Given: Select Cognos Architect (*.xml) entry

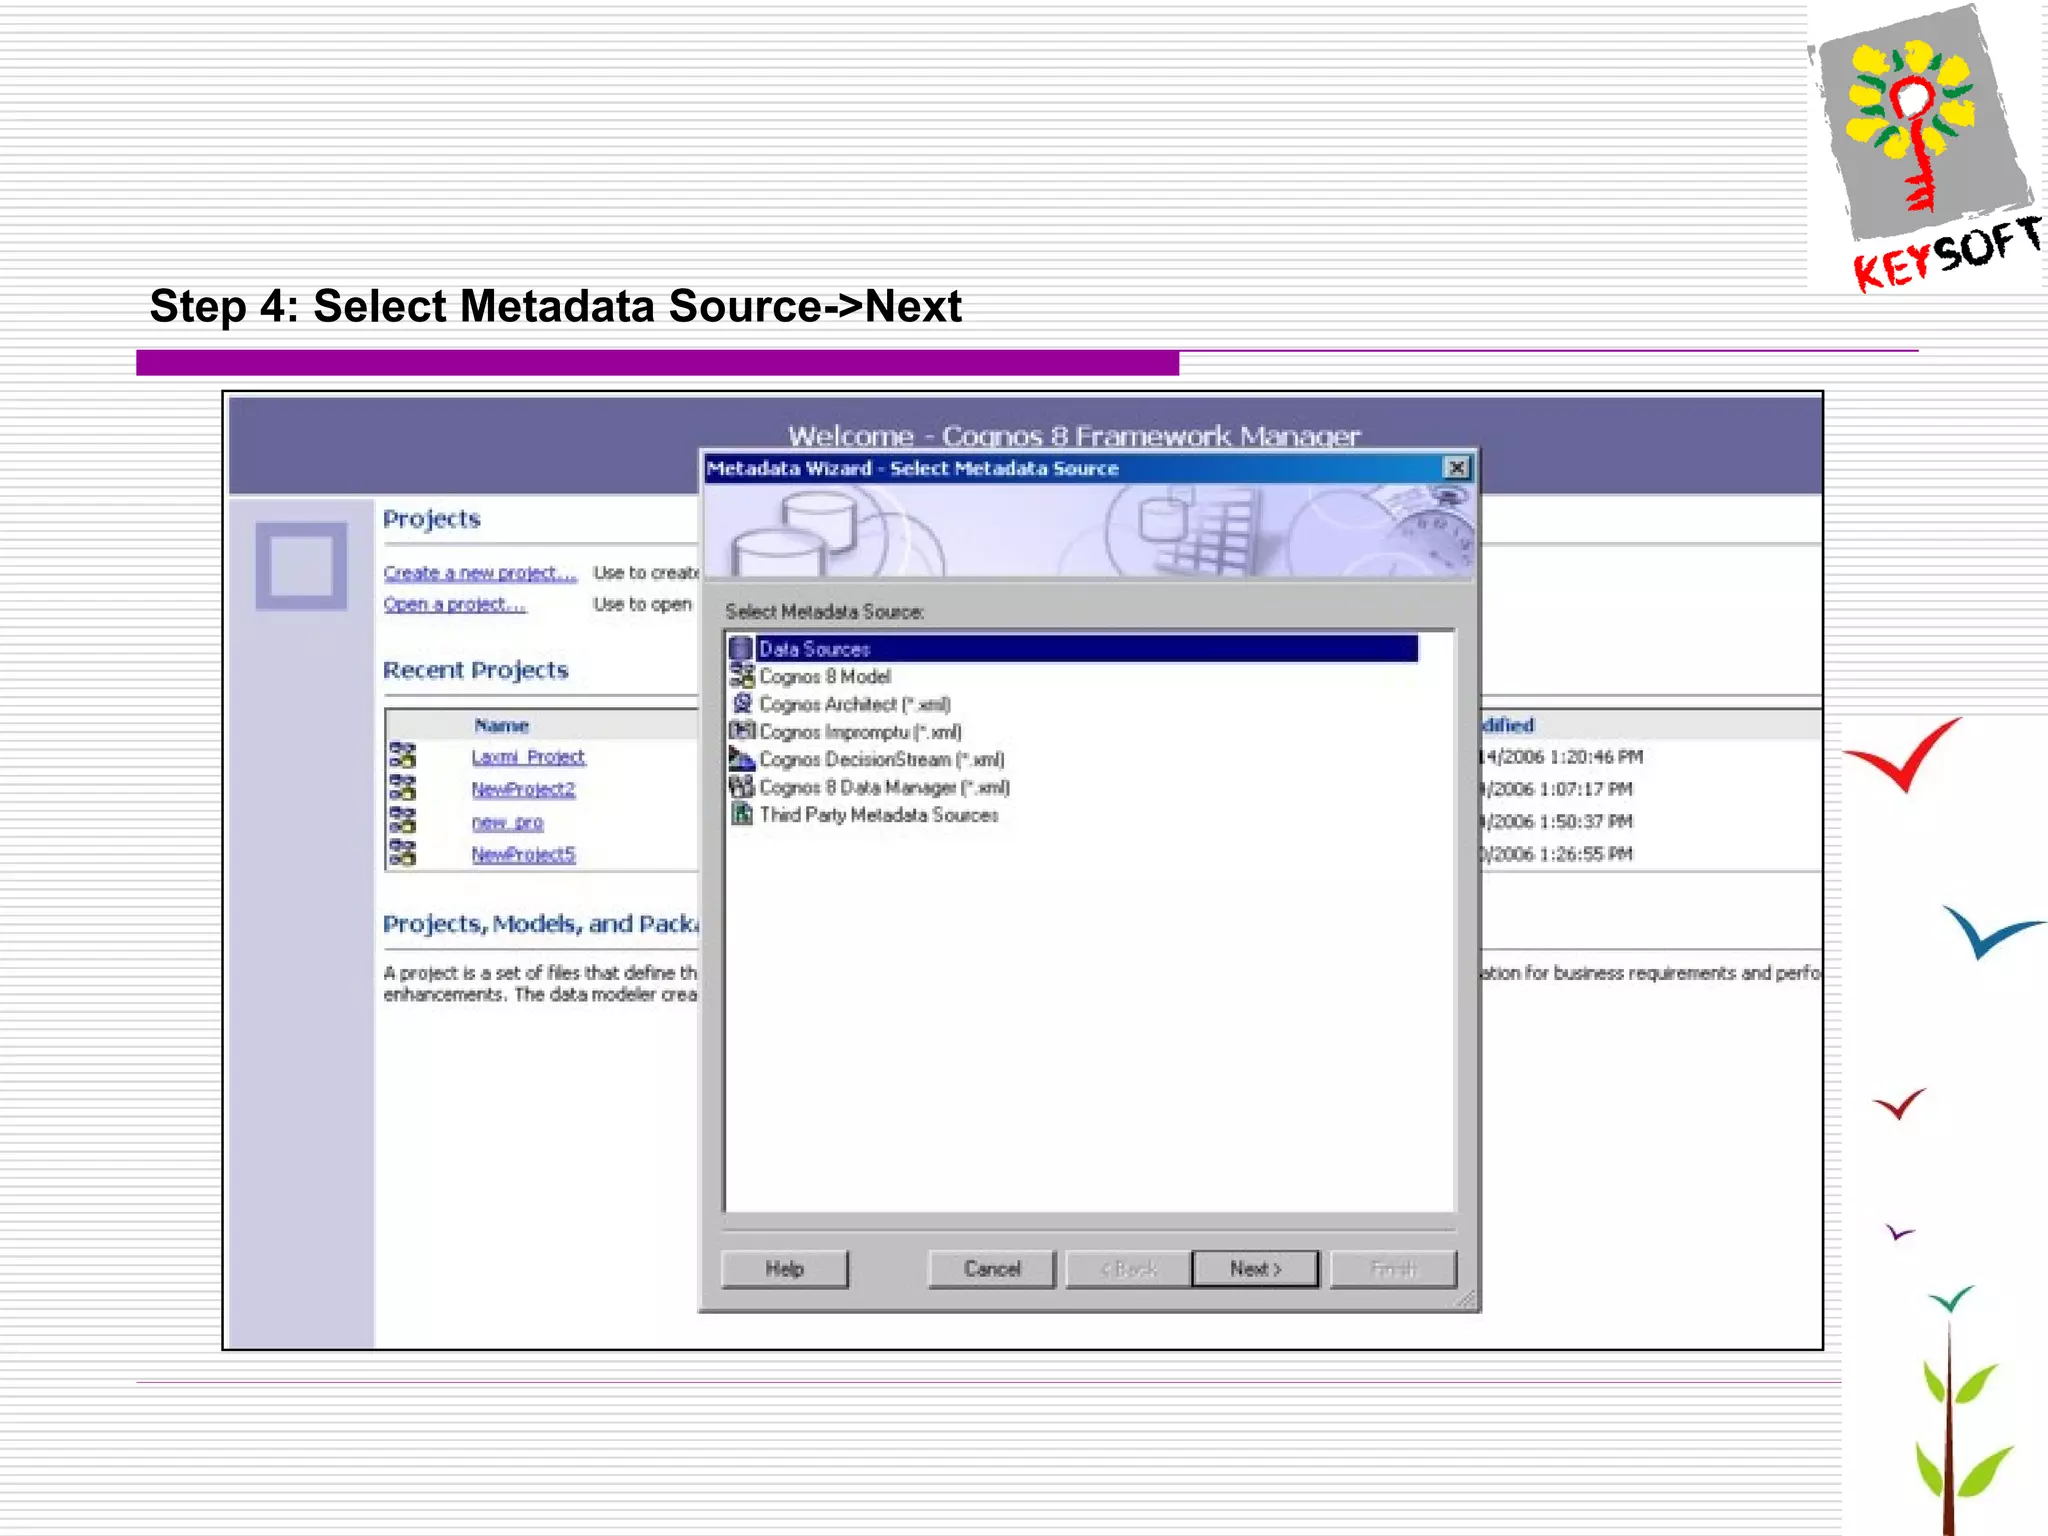Looking at the screenshot, I should point(854,704).
